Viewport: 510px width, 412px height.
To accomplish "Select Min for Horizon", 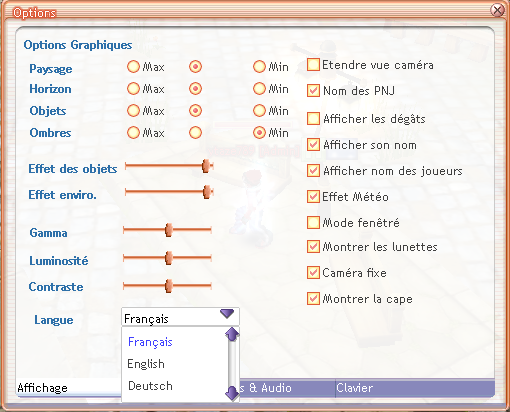I will coord(259,89).
